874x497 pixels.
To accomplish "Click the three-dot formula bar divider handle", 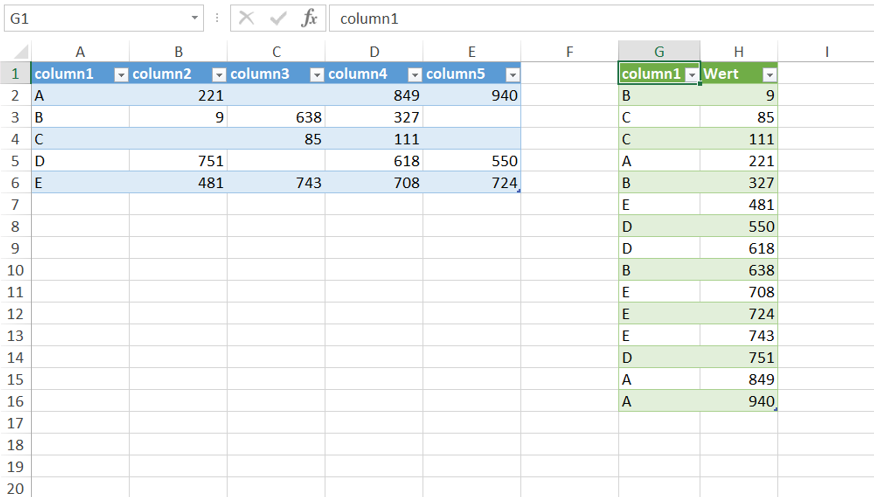I will point(217,18).
